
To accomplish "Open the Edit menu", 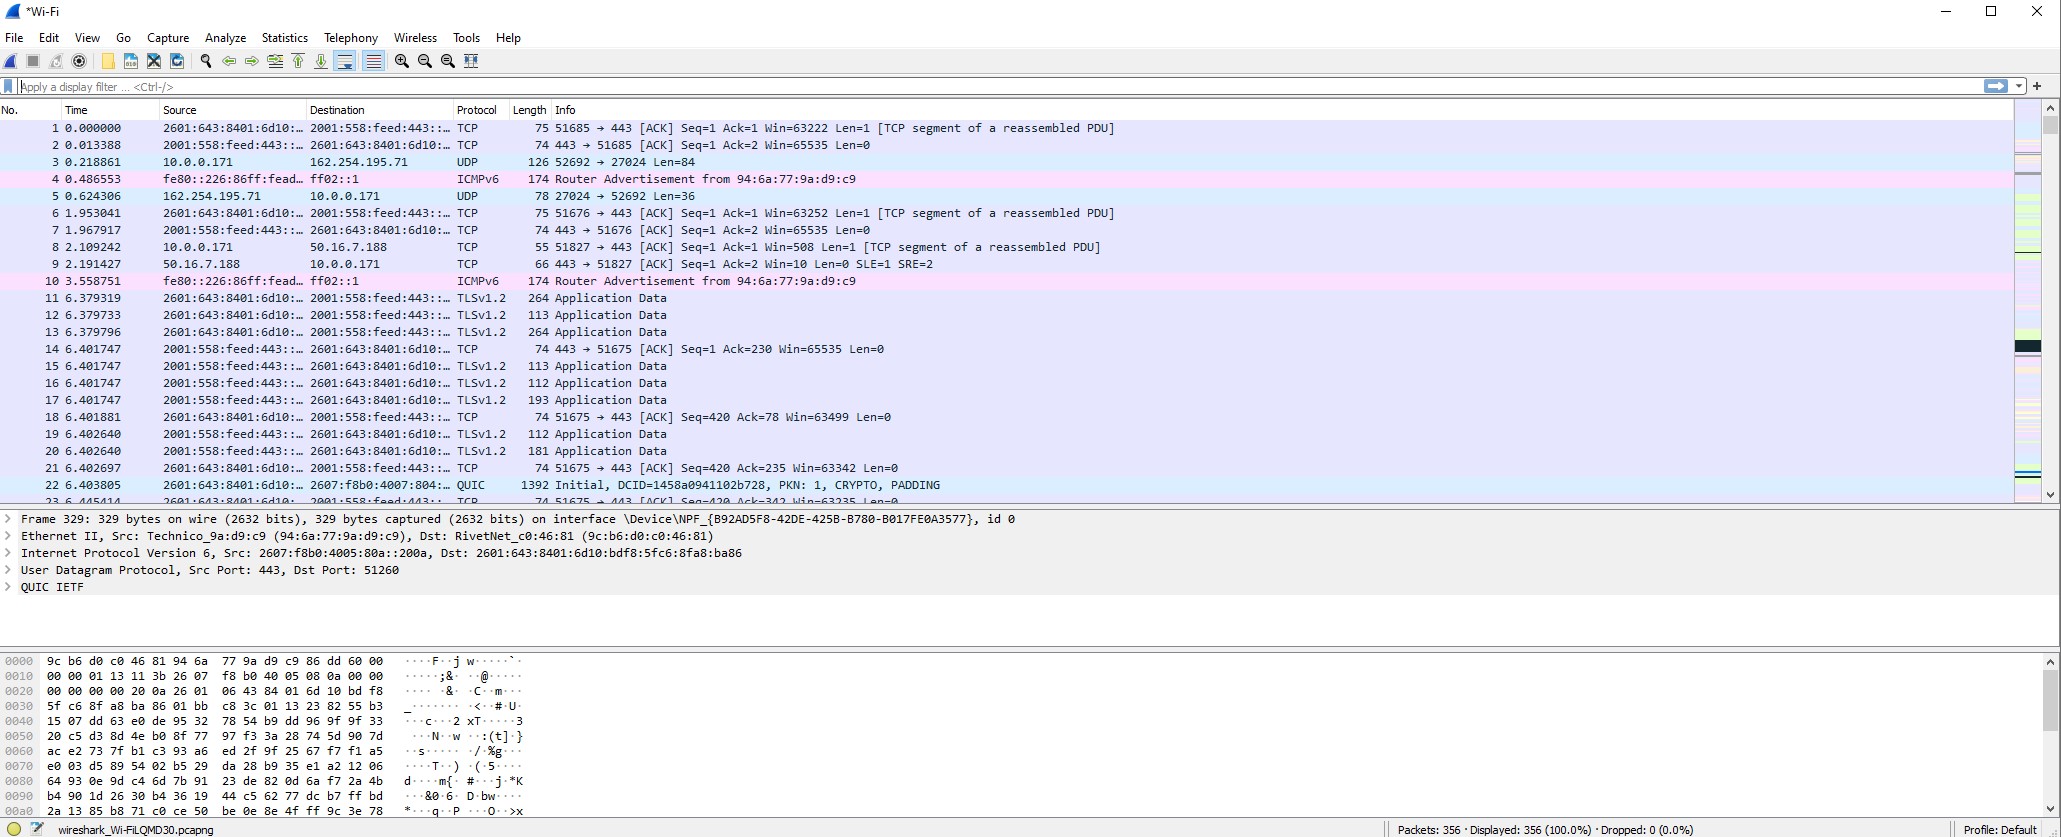I will click(x=49, y=38).
